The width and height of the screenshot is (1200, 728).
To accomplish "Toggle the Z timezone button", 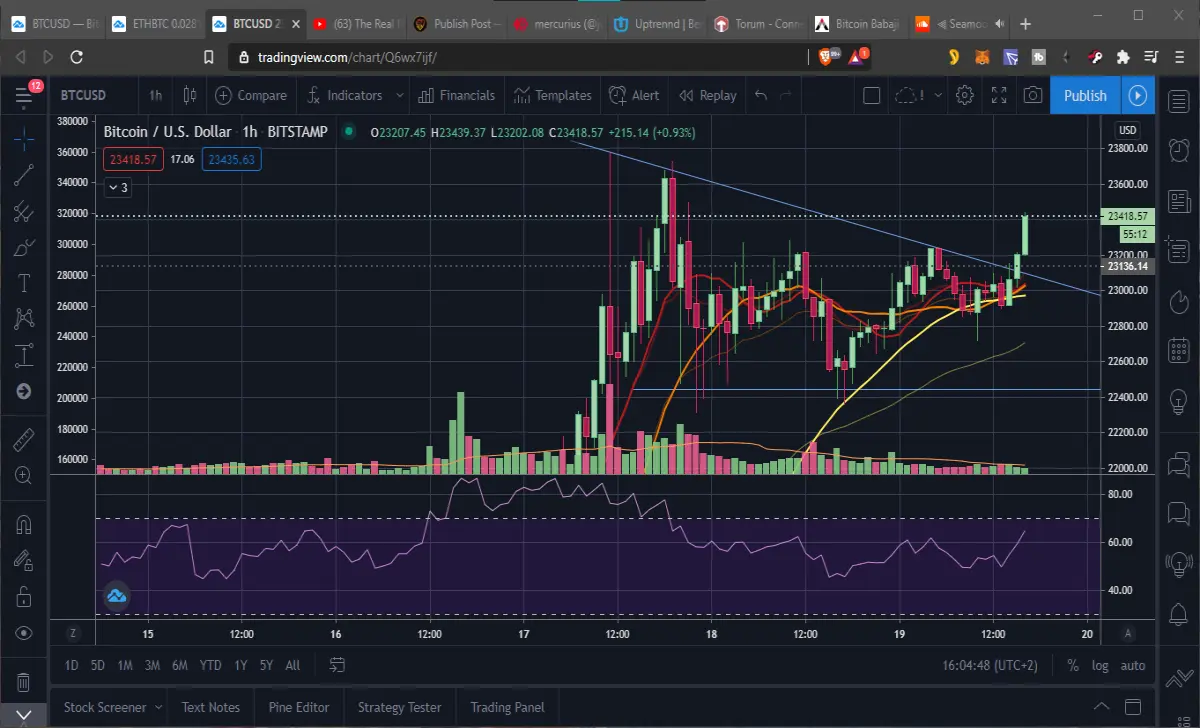I will click(72, 633).
